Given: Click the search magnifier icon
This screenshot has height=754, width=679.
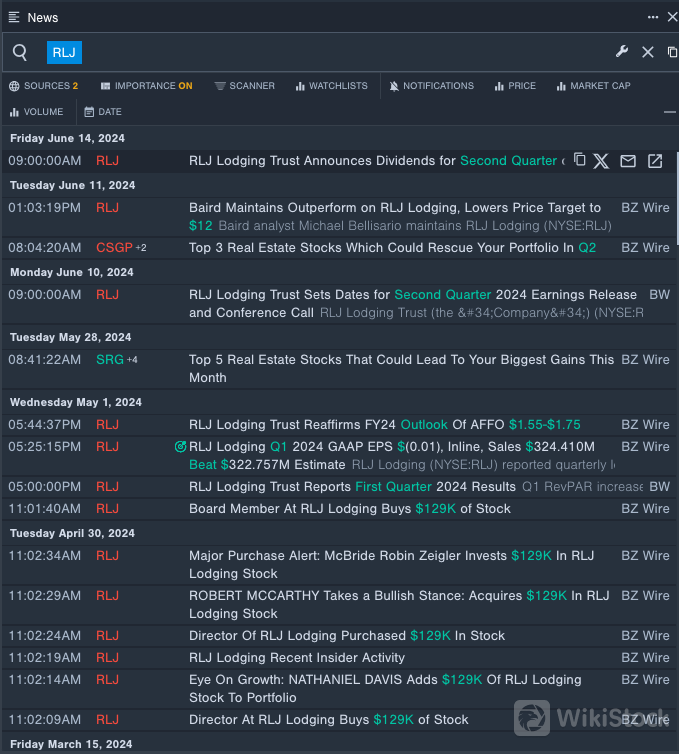Looking at the screenshot, I should point(20,53).
